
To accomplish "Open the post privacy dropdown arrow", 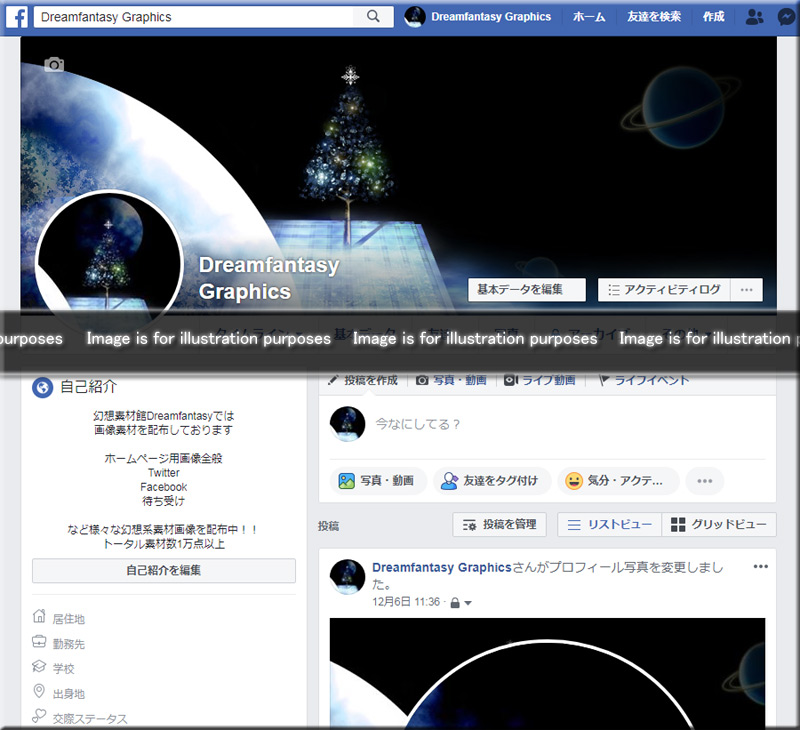I will (468, 603).
